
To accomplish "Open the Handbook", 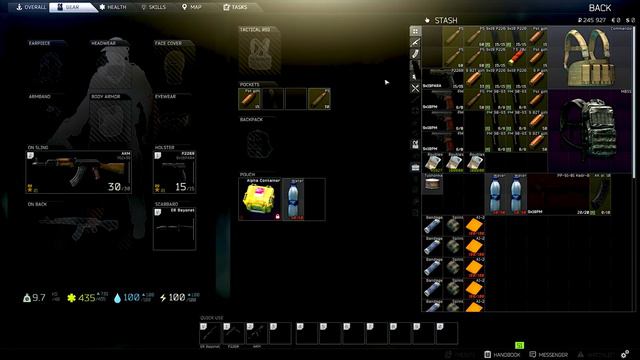I will click(502, 354).
